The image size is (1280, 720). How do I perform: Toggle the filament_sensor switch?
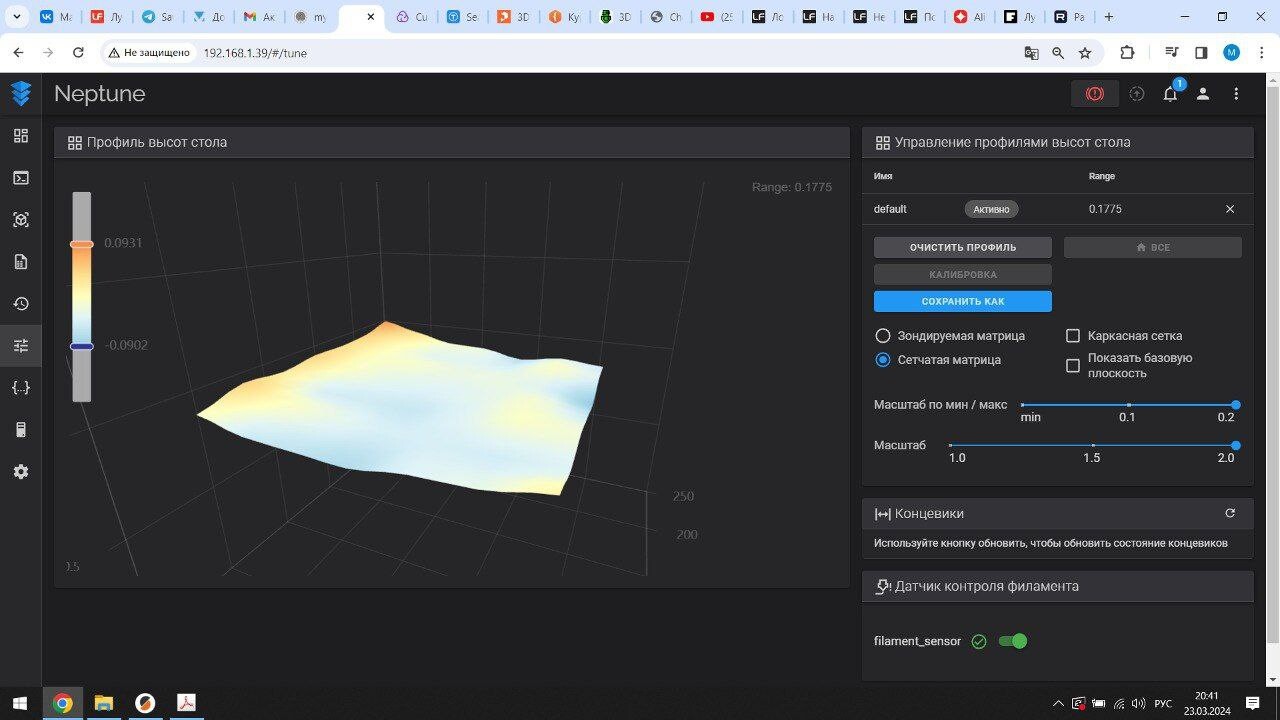click(1013, 641)
